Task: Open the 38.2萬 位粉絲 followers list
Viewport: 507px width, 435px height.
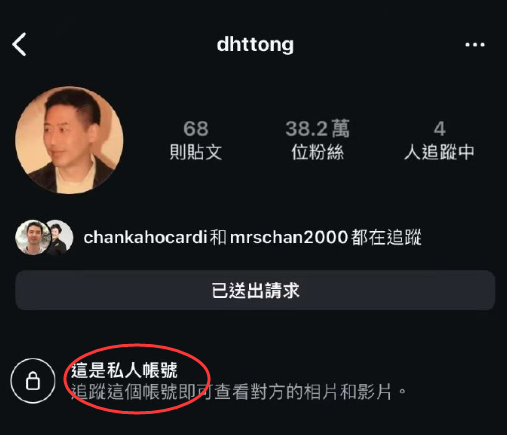Action: pyautogui.click(x=317, y=140)
